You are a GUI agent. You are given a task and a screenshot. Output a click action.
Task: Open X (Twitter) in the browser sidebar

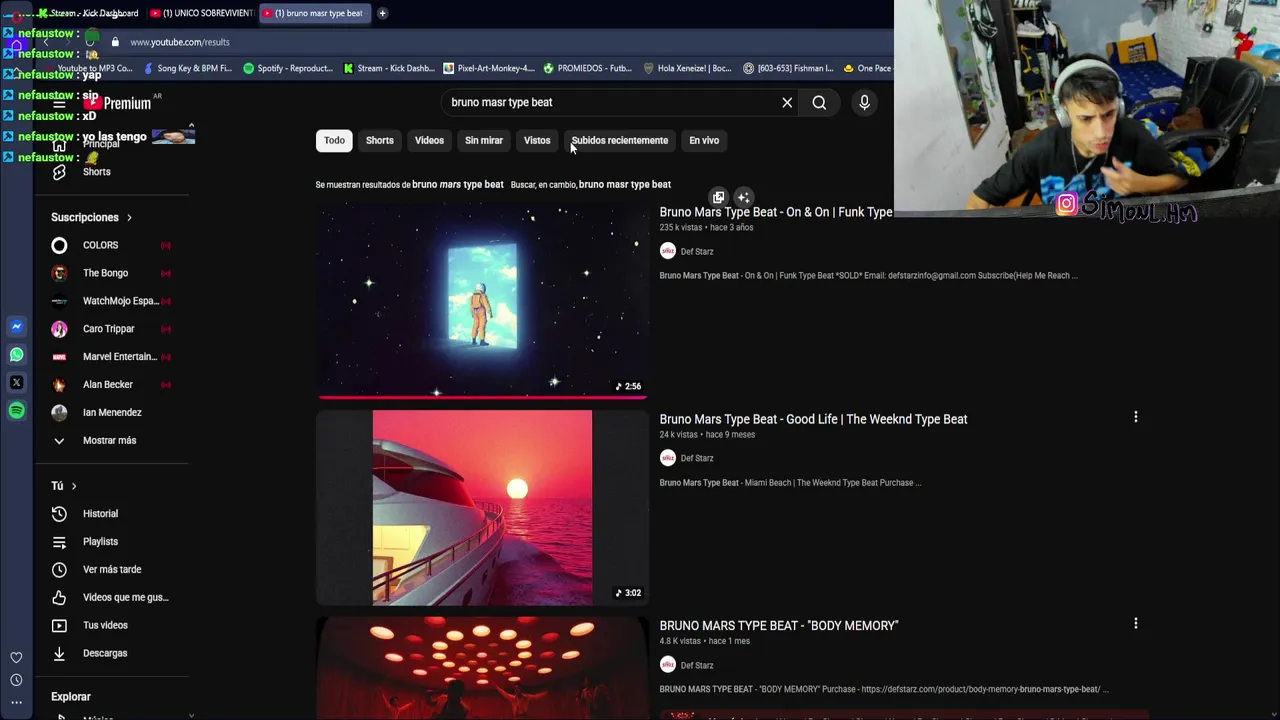pos(16,382)
